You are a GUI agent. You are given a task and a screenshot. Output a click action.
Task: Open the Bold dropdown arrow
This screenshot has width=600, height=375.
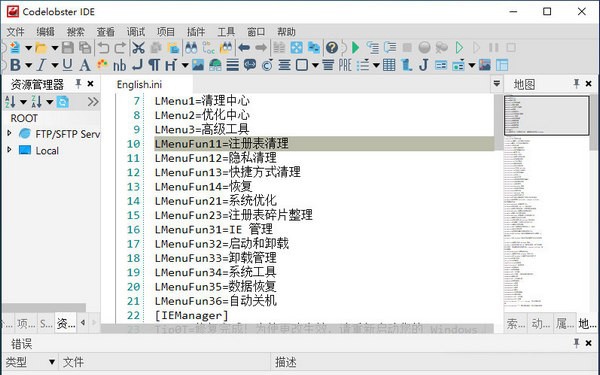coord(28,65)
